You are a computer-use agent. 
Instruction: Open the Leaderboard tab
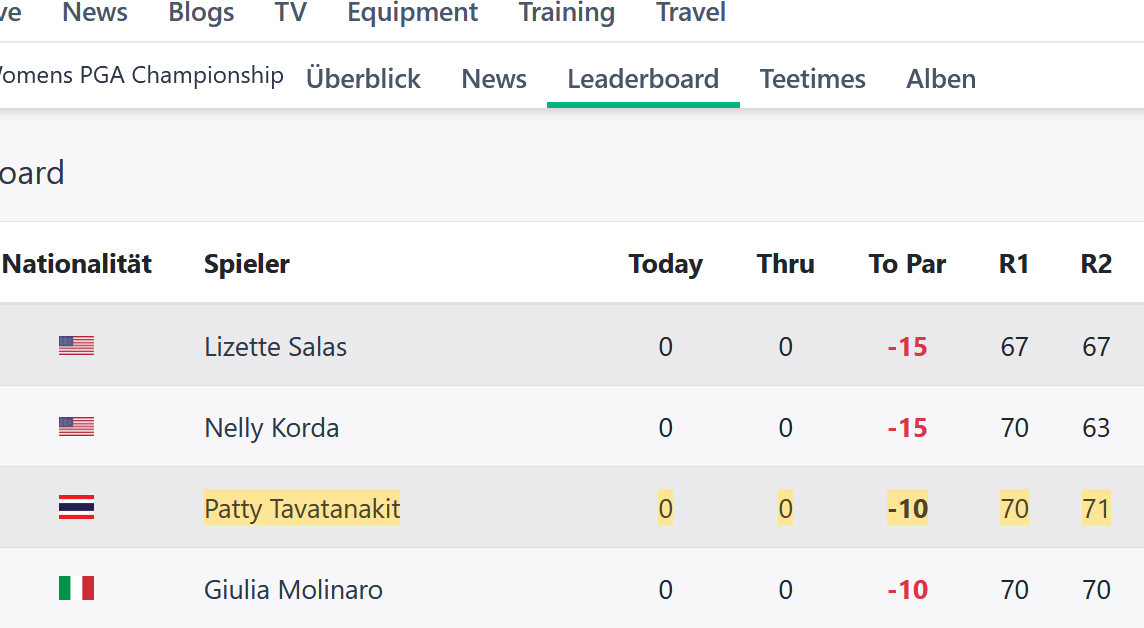pos(643,79)
